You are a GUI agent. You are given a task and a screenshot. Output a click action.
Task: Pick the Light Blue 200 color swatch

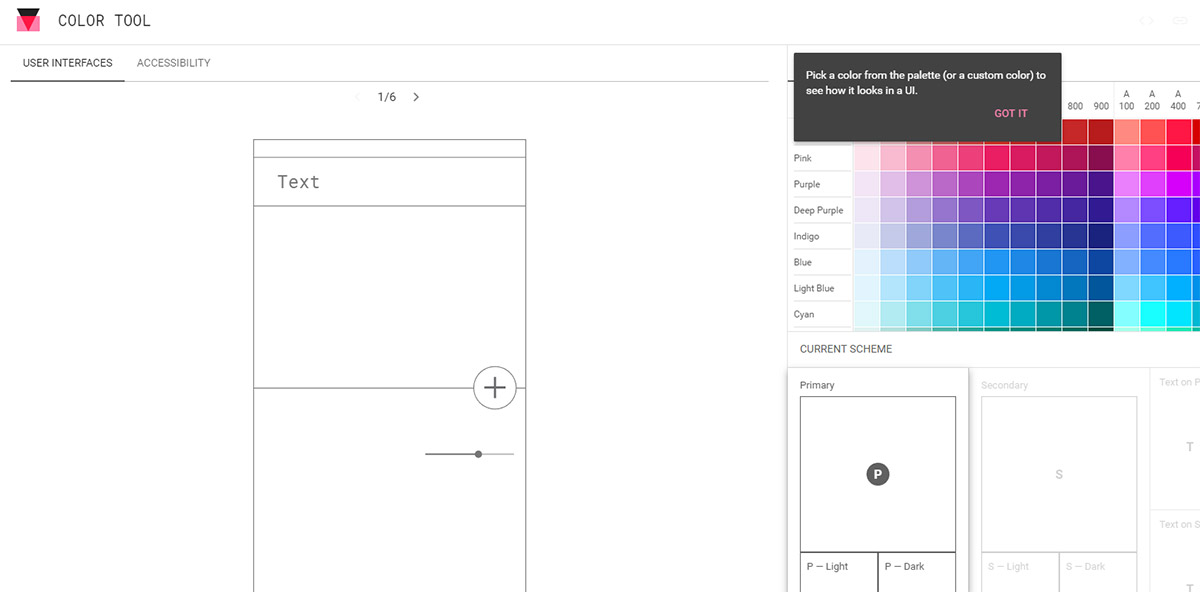pyautogui.click(x=918, y=288)
